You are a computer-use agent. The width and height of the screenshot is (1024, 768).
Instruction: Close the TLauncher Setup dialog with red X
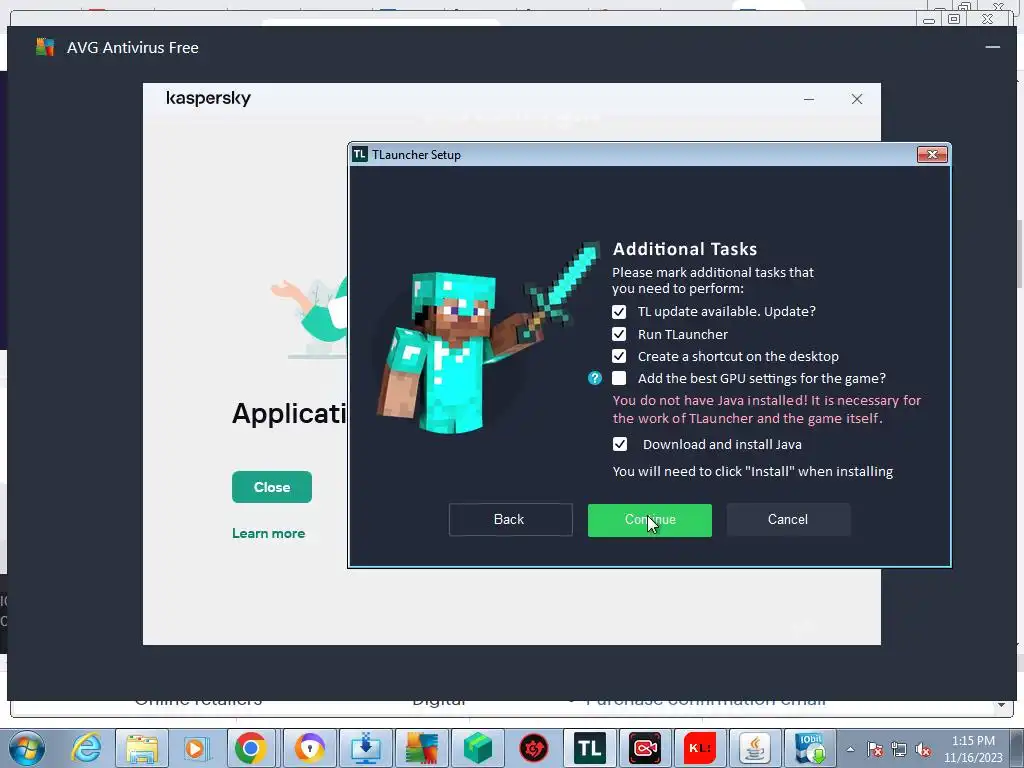click(x=932, y=154)
